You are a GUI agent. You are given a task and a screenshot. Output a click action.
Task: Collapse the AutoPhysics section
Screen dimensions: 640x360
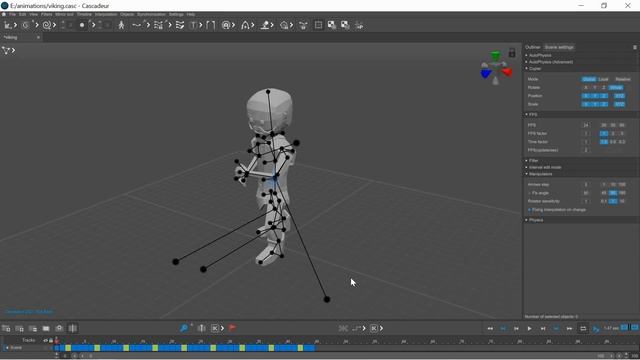click(540, 55)
